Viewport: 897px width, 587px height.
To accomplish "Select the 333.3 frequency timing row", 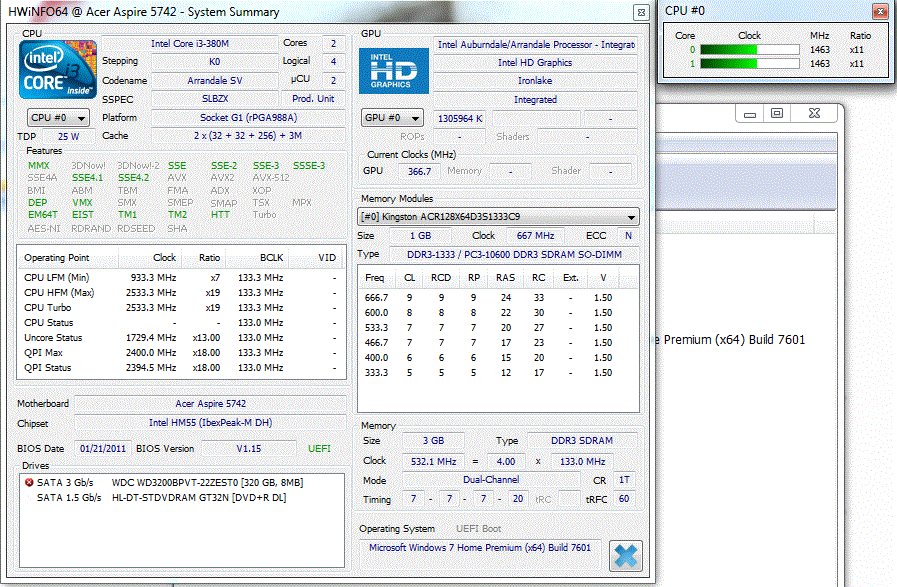I will point(498,372).
